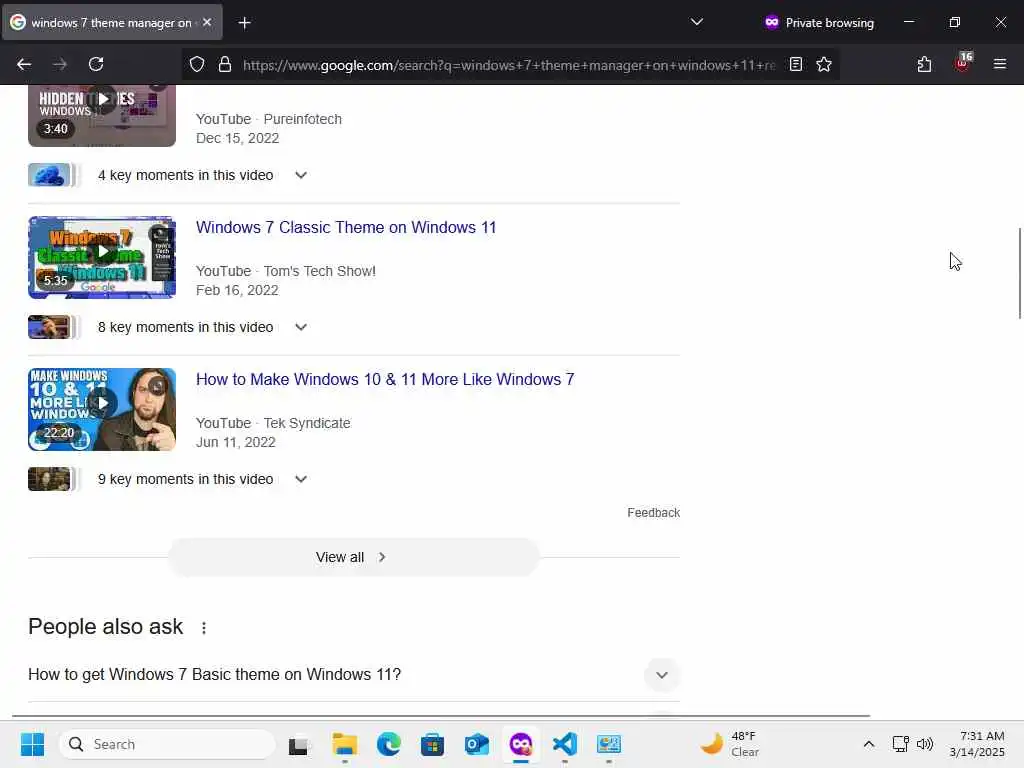Screen dimensions: 1024x768
Task: Go back to previous page
Action: [x=24, y=64]
